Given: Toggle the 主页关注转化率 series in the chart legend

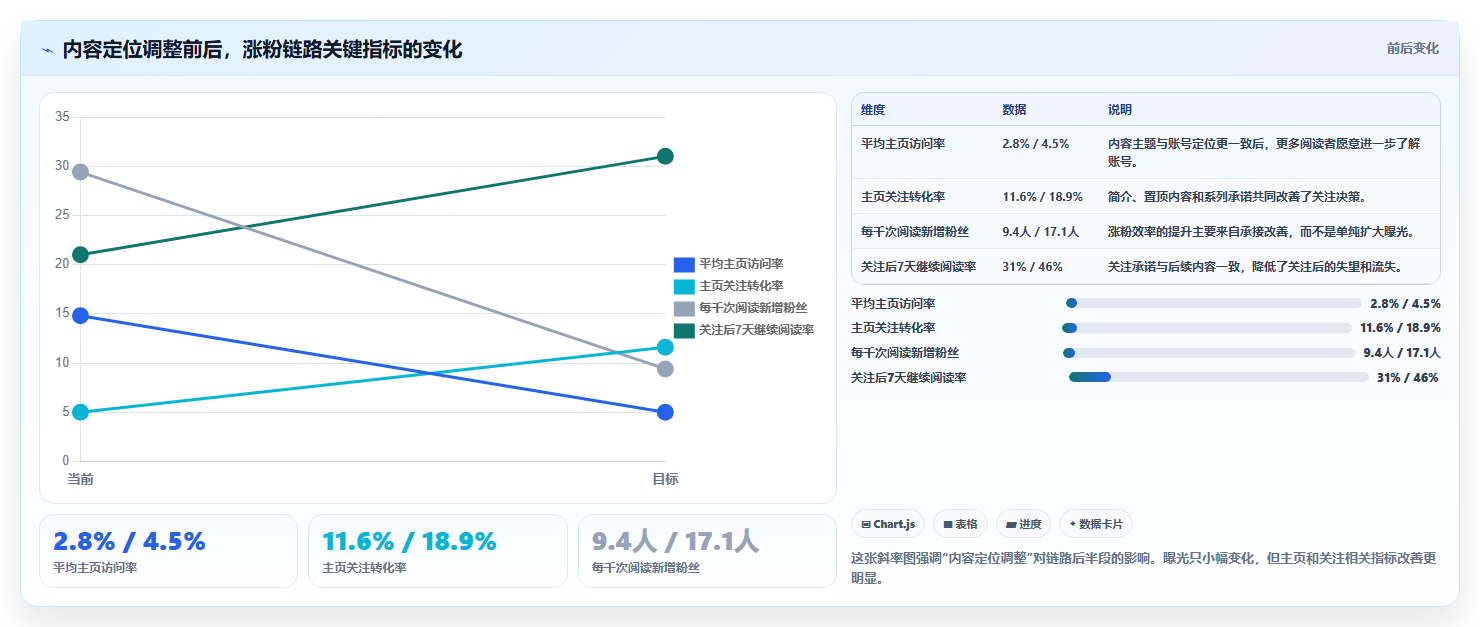Looking at the screenshot, I should (729, 286).
